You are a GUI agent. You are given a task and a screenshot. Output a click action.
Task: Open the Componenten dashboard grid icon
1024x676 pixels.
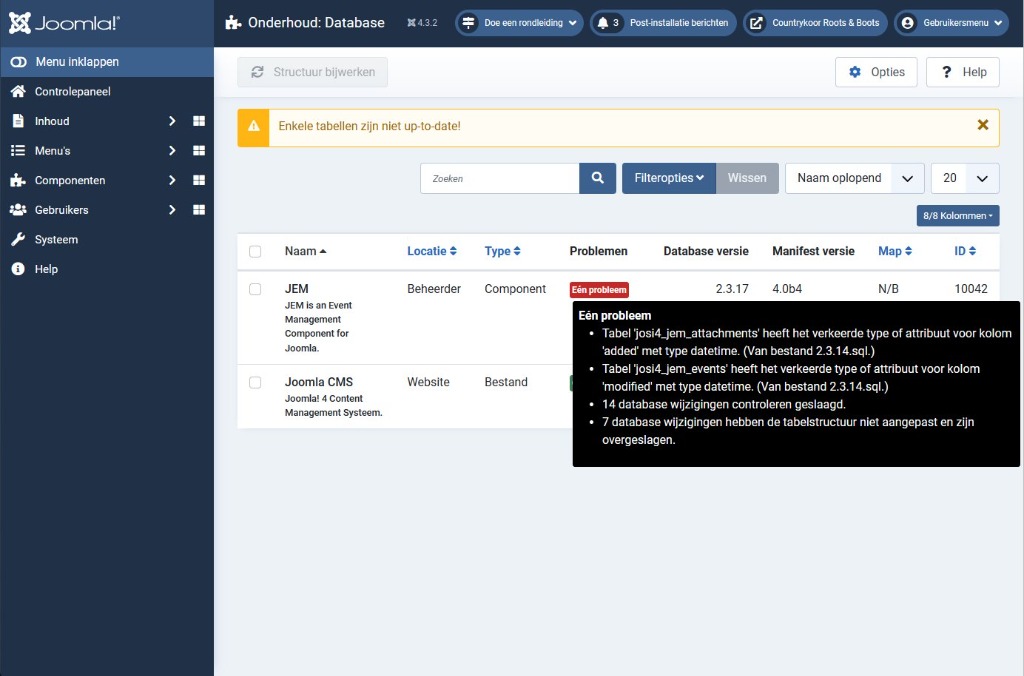pos(199,180)
